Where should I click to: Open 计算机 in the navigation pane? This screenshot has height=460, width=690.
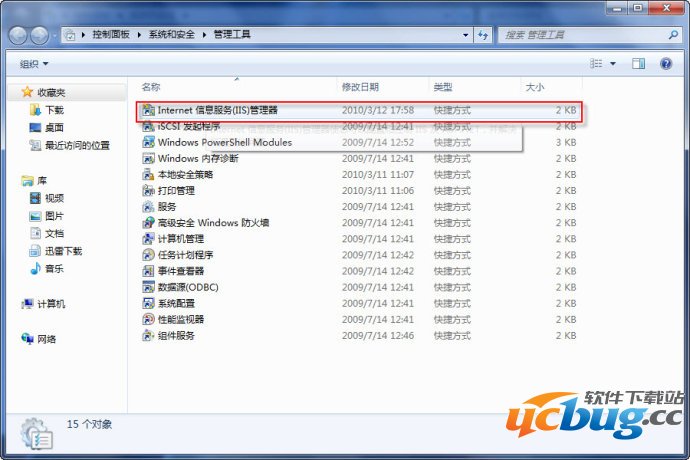[x=50, y=304]
